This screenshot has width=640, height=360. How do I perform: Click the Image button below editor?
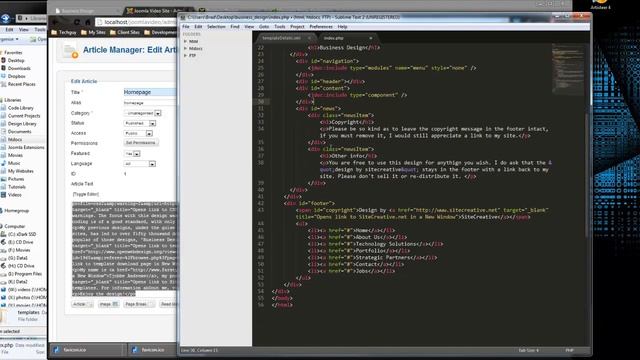coord(109,304)
